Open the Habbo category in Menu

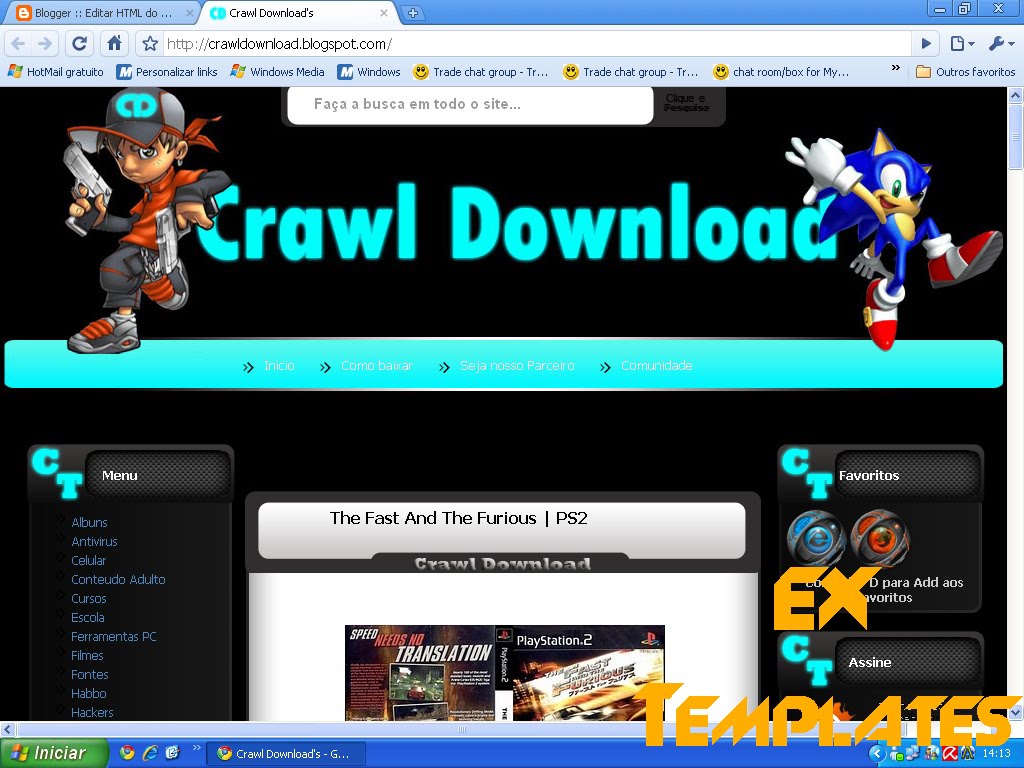89,693
